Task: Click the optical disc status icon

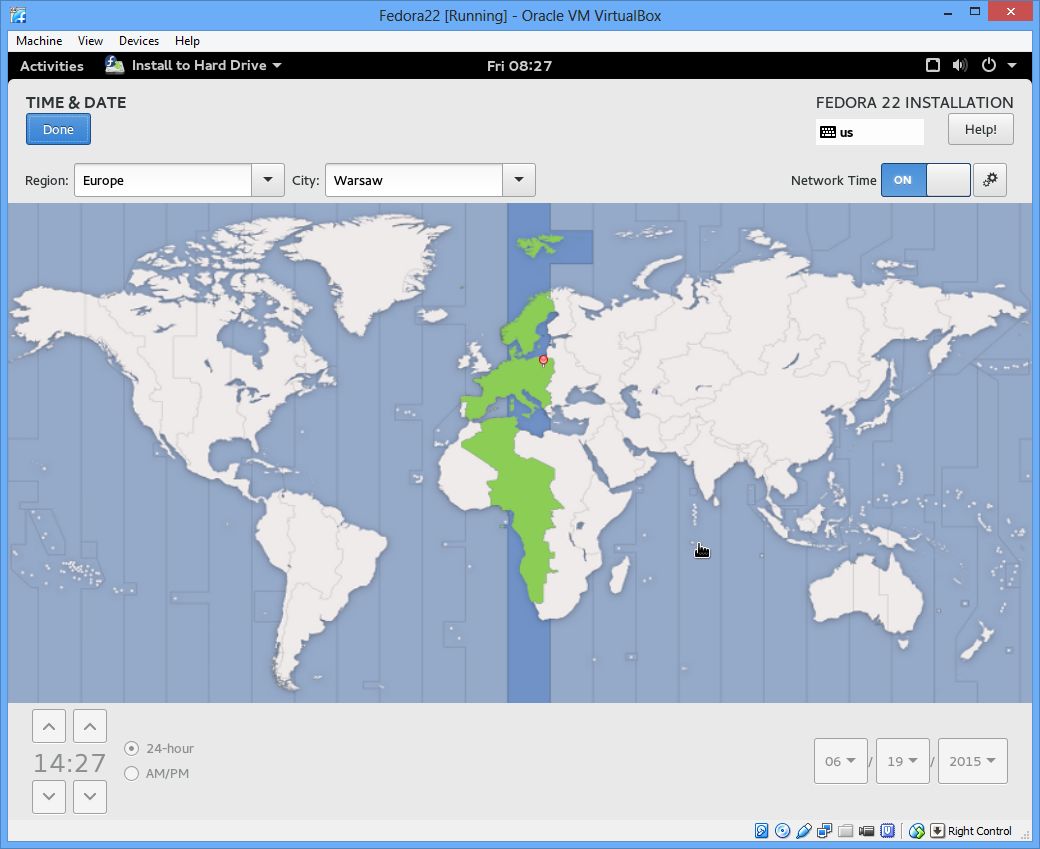Action: pyautogui.click(x=782, y=830)
